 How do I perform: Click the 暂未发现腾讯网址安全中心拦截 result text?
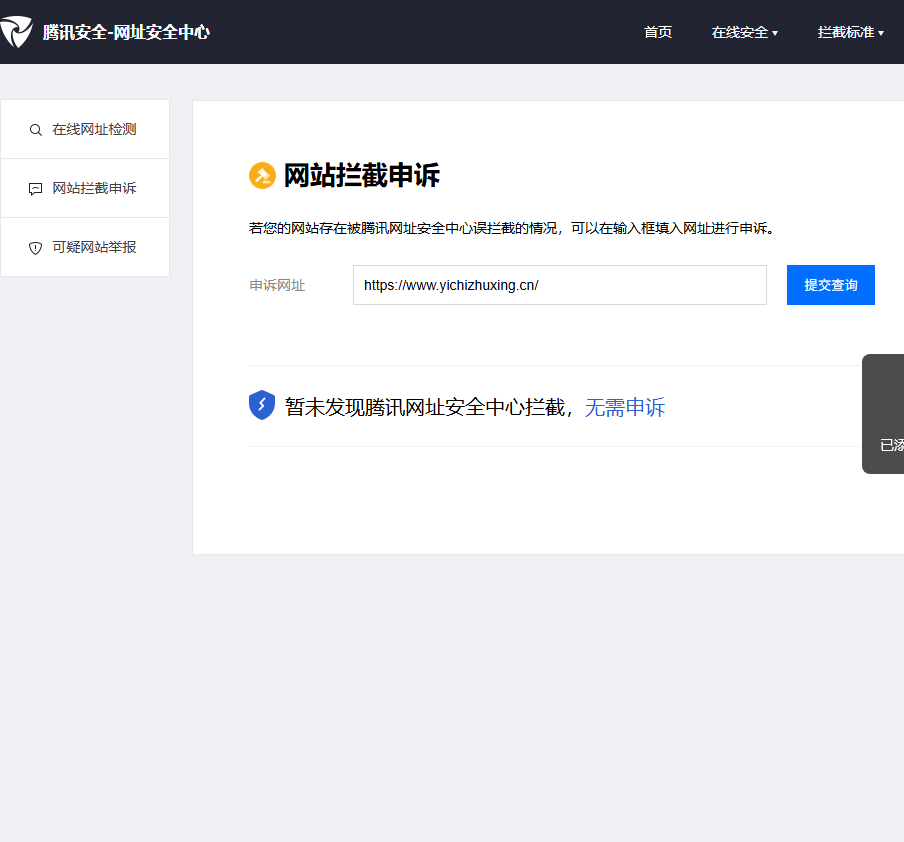point(425,407)
